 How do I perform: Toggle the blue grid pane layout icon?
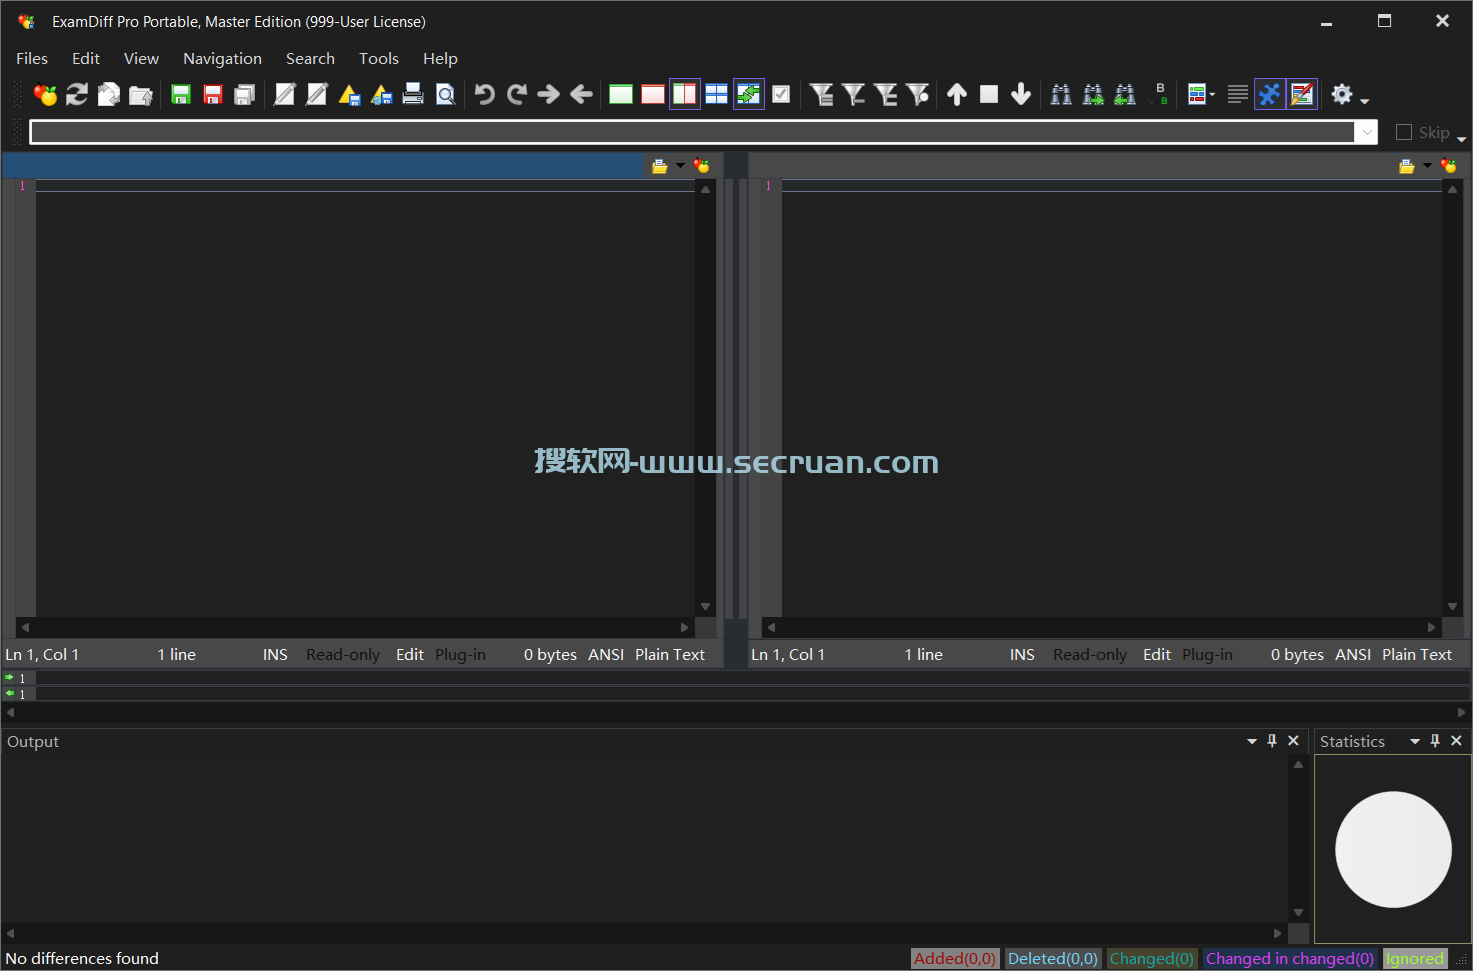717,94
